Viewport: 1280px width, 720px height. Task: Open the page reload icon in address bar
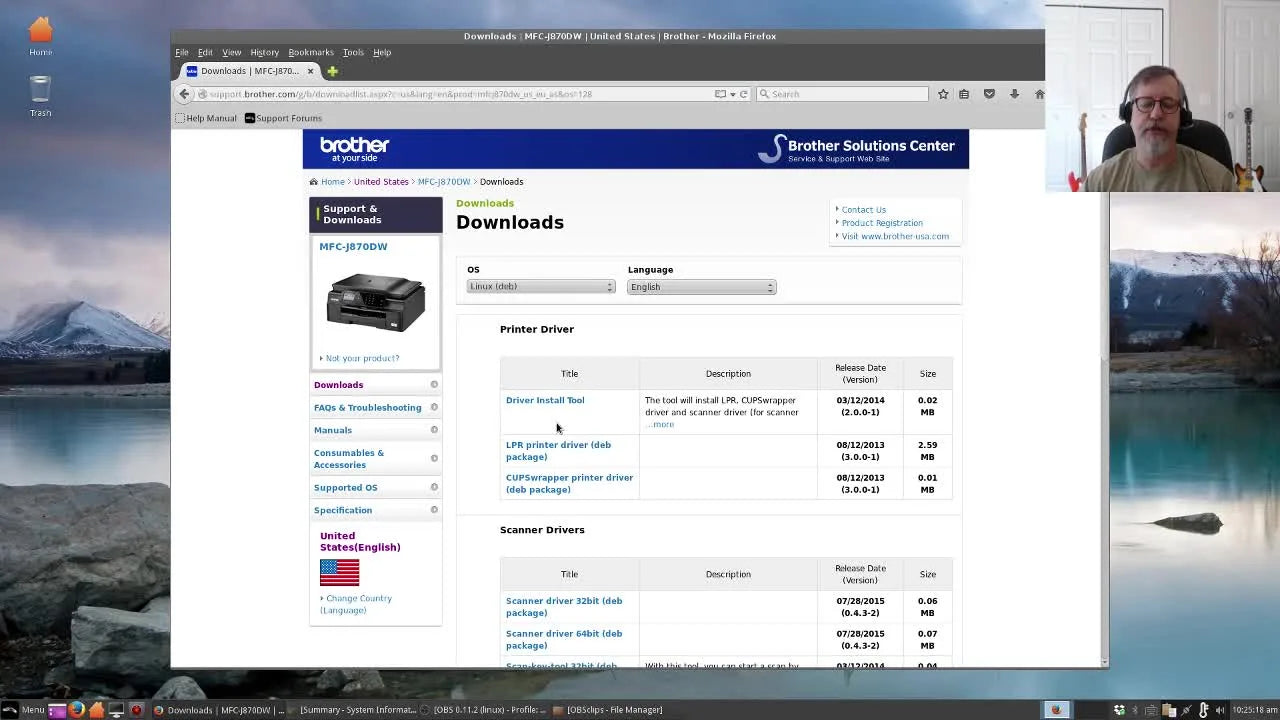[743, 93]
